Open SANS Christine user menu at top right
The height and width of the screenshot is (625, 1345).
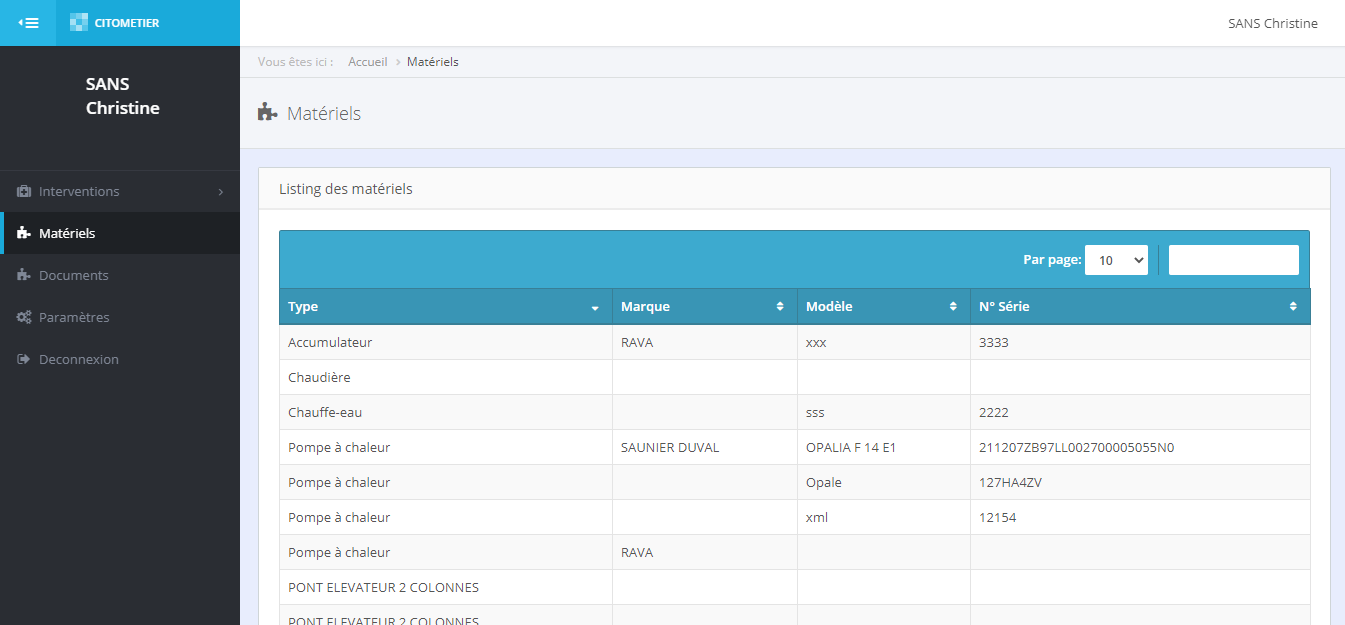pos(1272,23)
